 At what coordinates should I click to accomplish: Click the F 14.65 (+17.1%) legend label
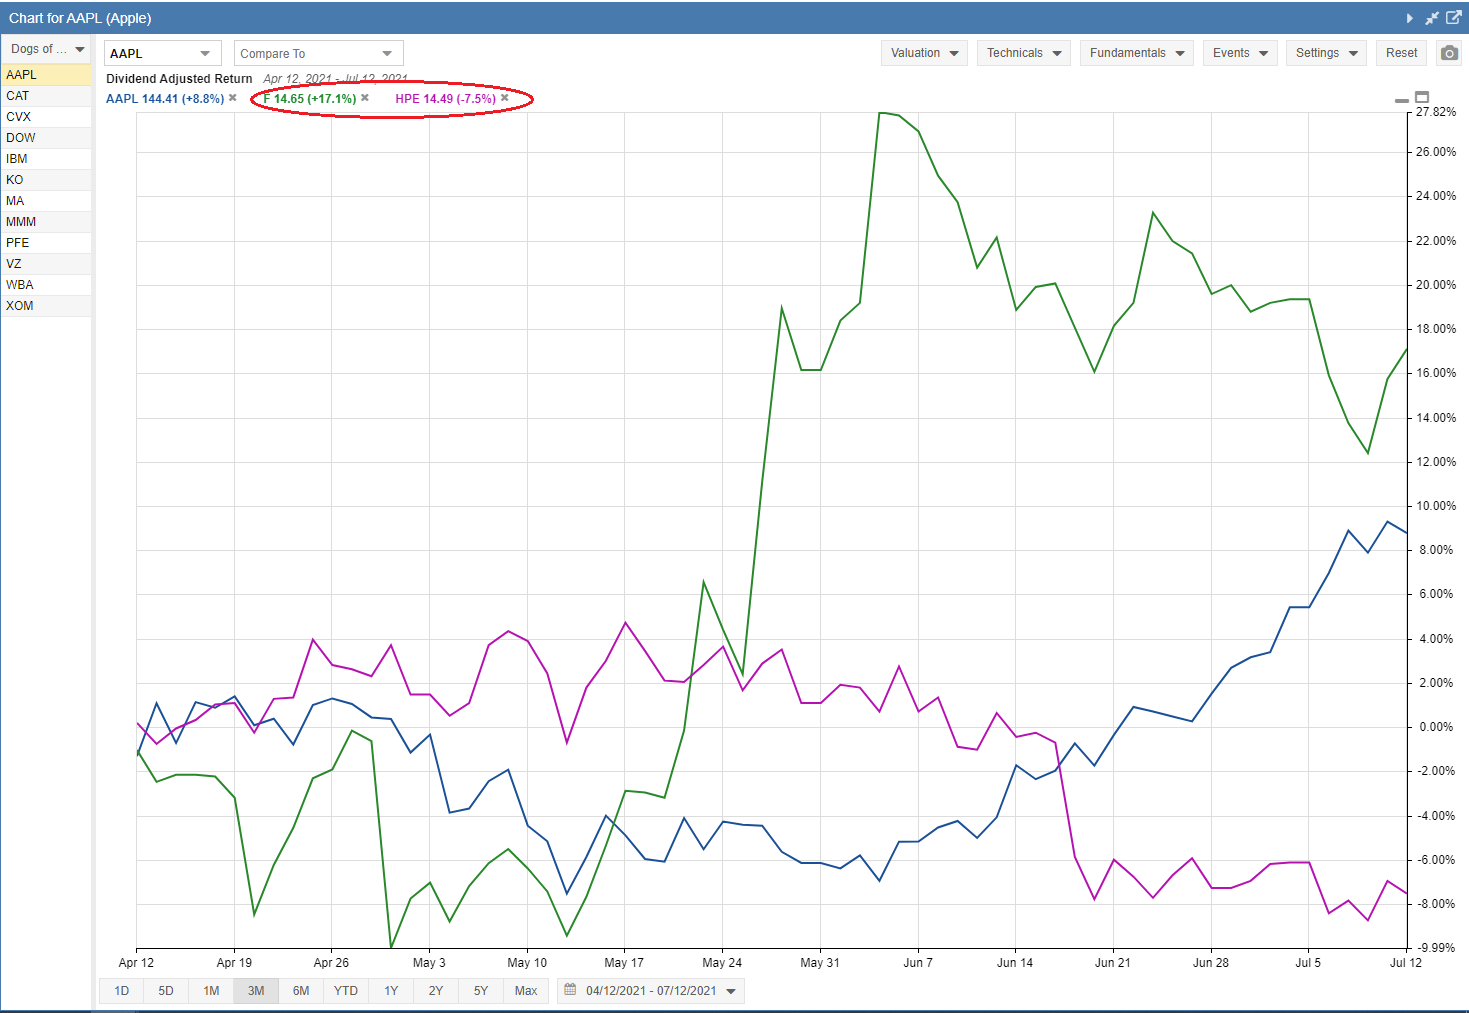tap(310, 99)
